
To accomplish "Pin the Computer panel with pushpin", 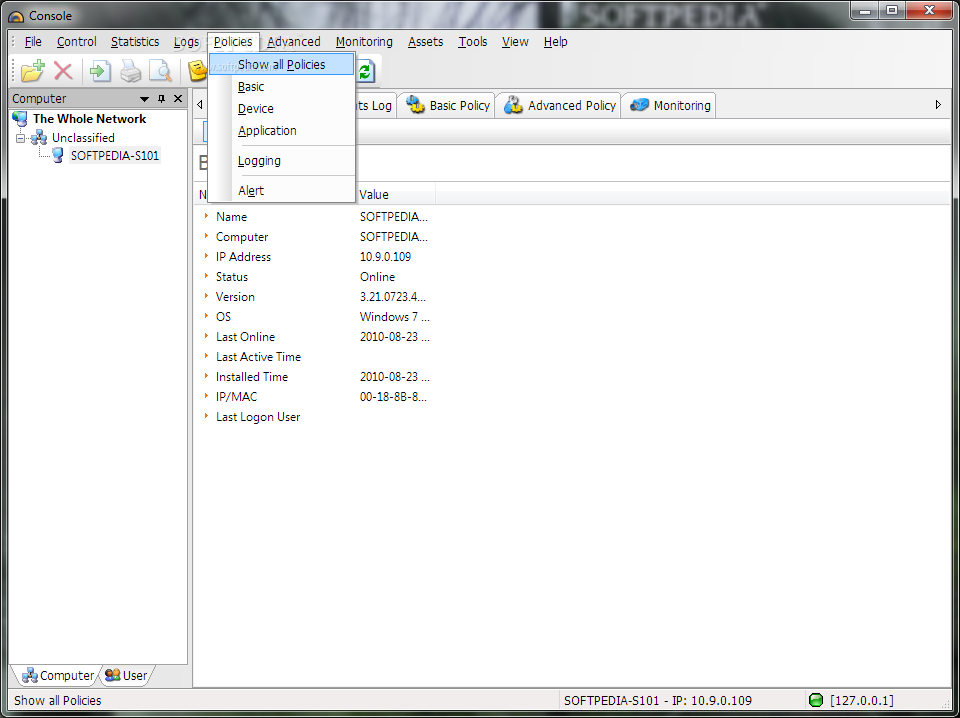I will tap(162, 99).
